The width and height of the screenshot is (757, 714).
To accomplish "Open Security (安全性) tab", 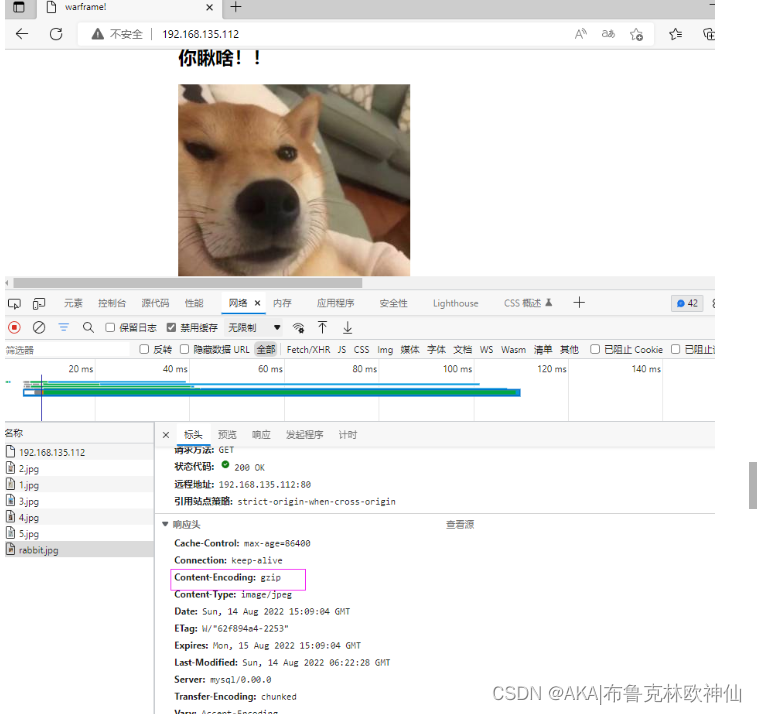I will coord(393,303).
